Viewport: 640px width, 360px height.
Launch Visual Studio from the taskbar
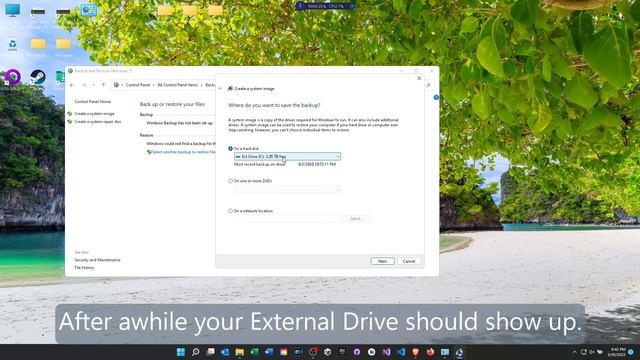pyautogui.click(x=386, y=352)
